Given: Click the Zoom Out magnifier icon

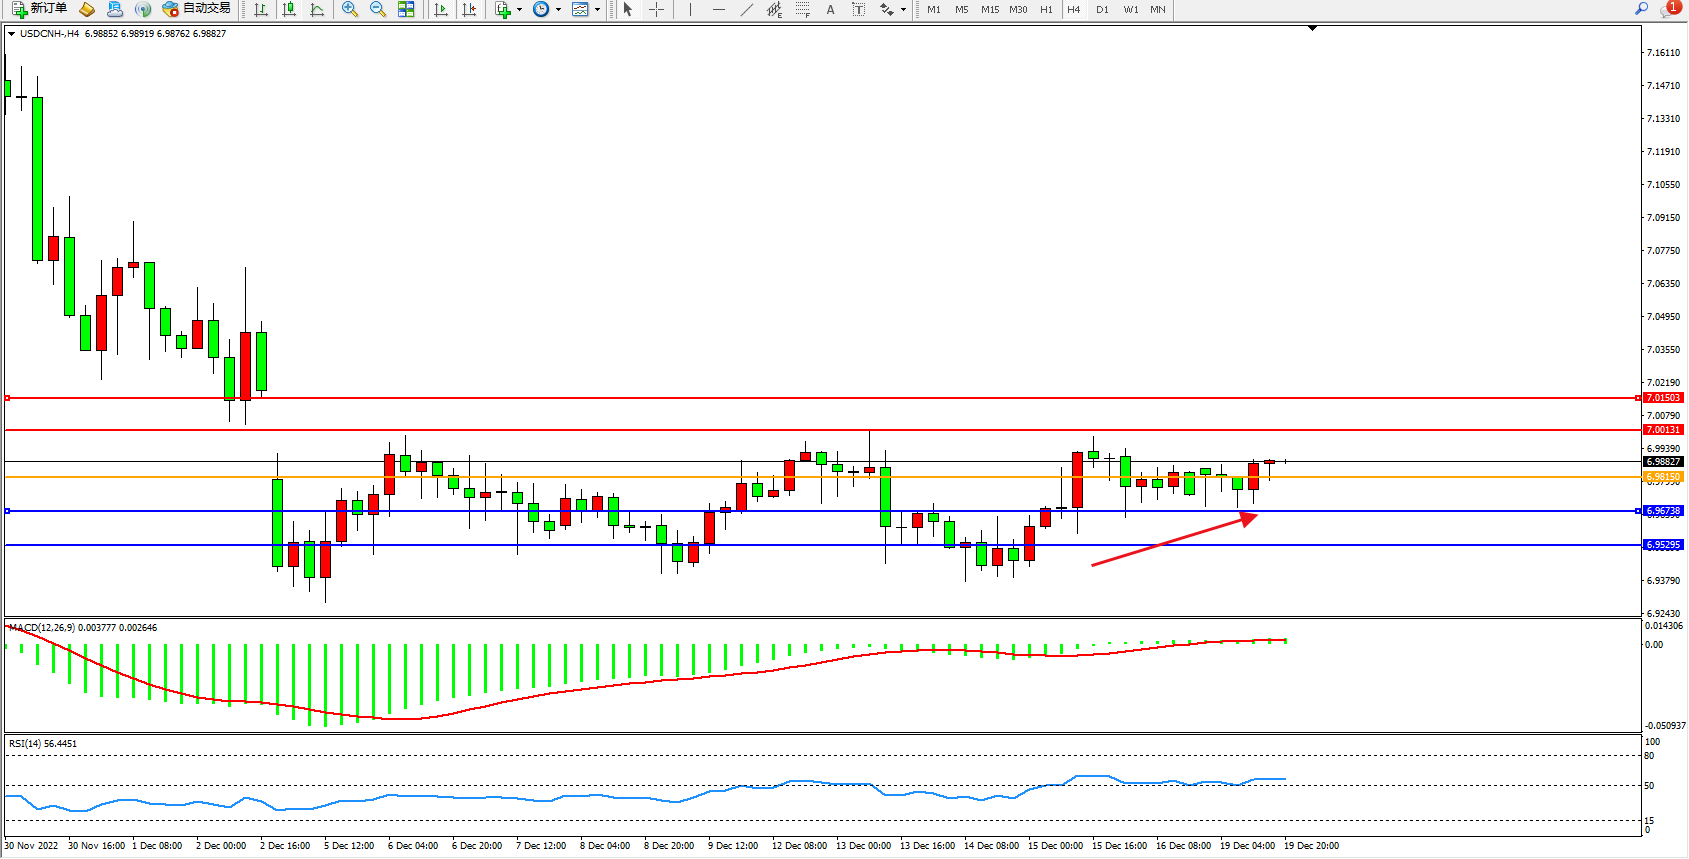Looking at the screenshot, I should point(377,9).
